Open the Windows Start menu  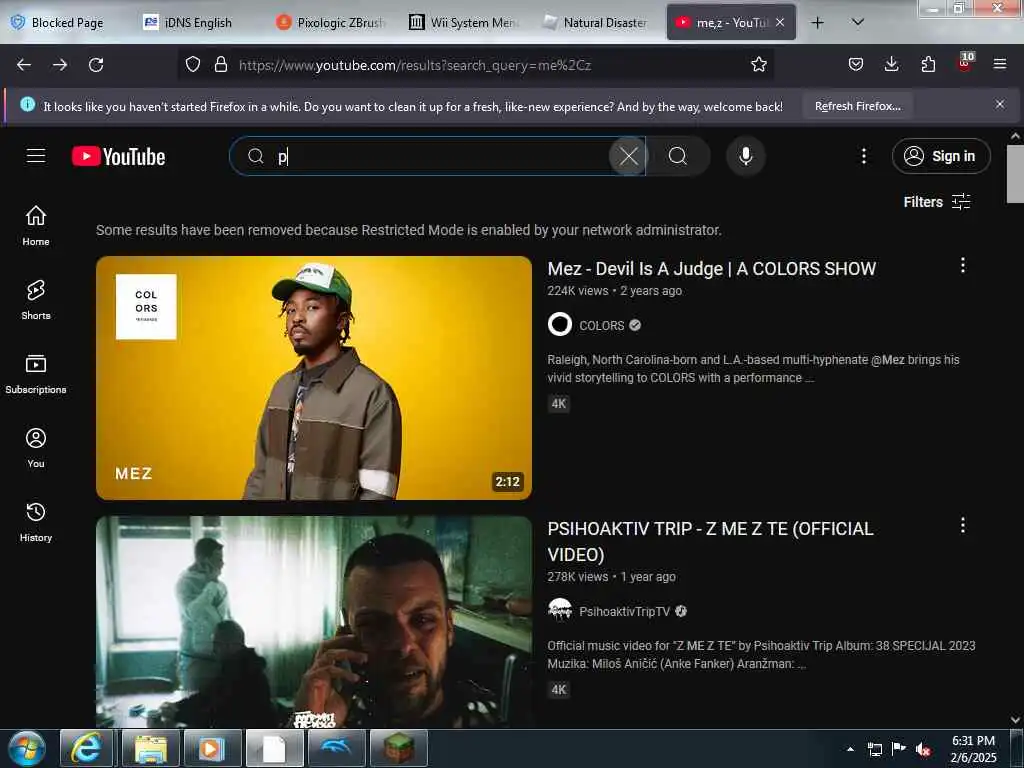(x=25, y=748)
